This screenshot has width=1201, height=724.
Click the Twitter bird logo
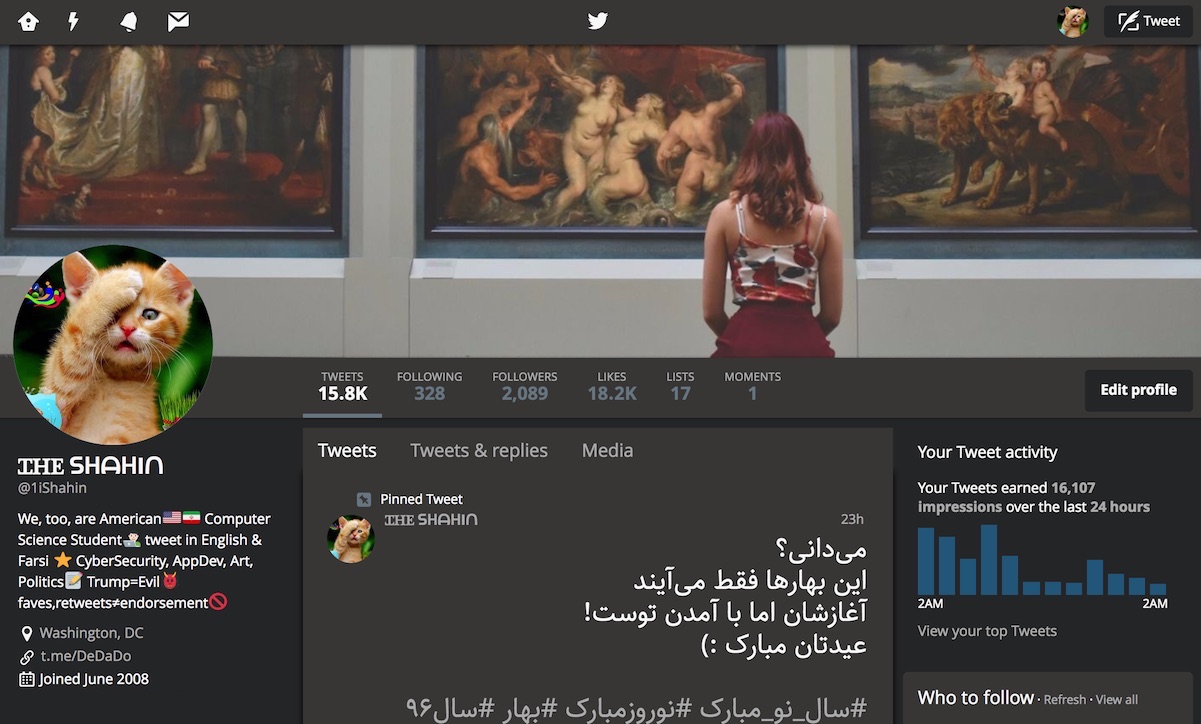[x=598, y=21]
